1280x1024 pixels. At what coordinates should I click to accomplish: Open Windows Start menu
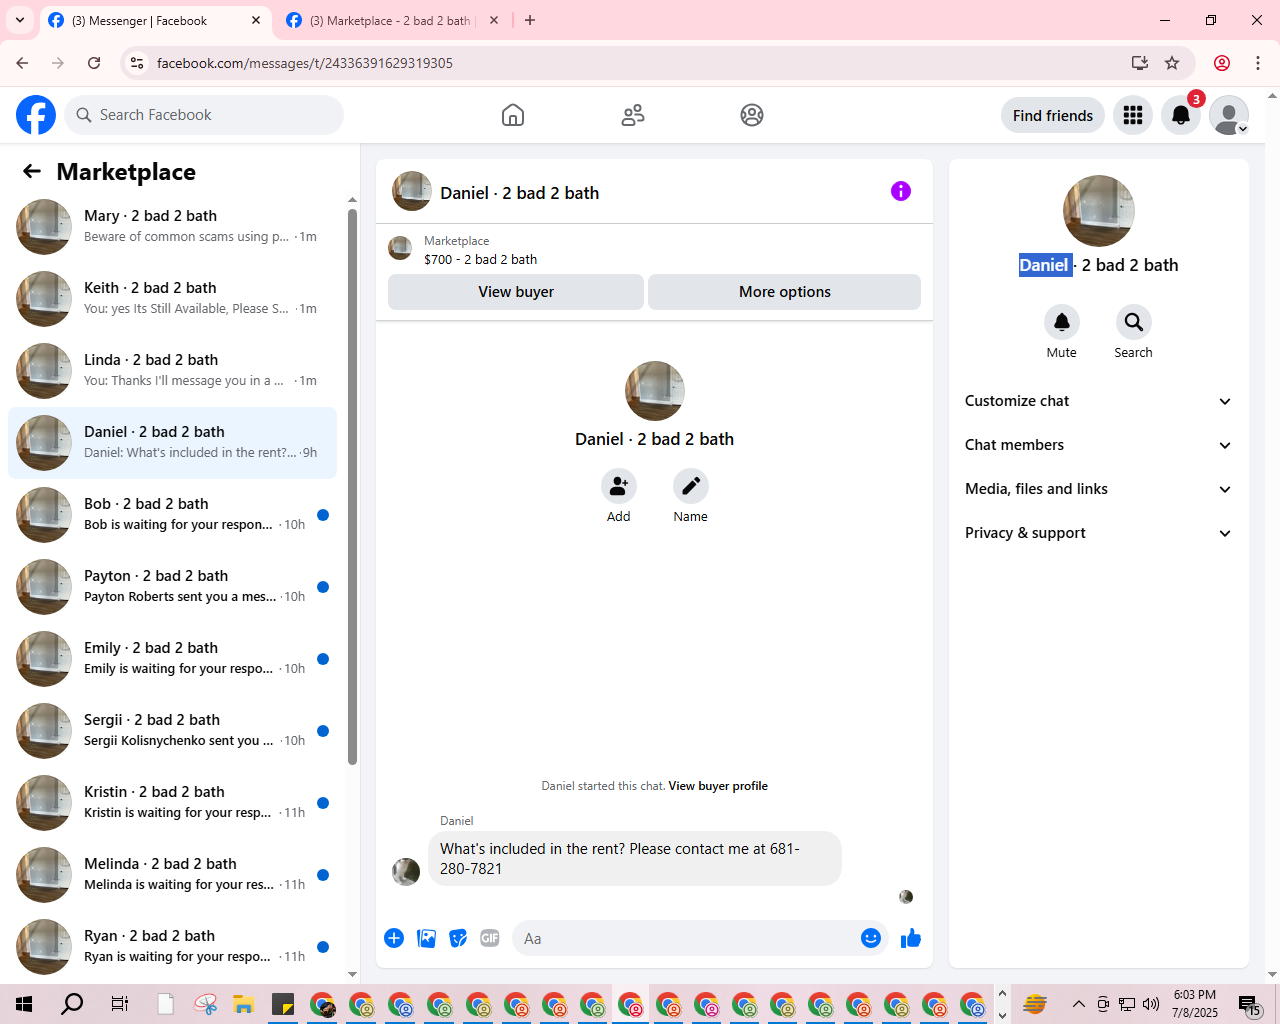[x=24, y=1004]
